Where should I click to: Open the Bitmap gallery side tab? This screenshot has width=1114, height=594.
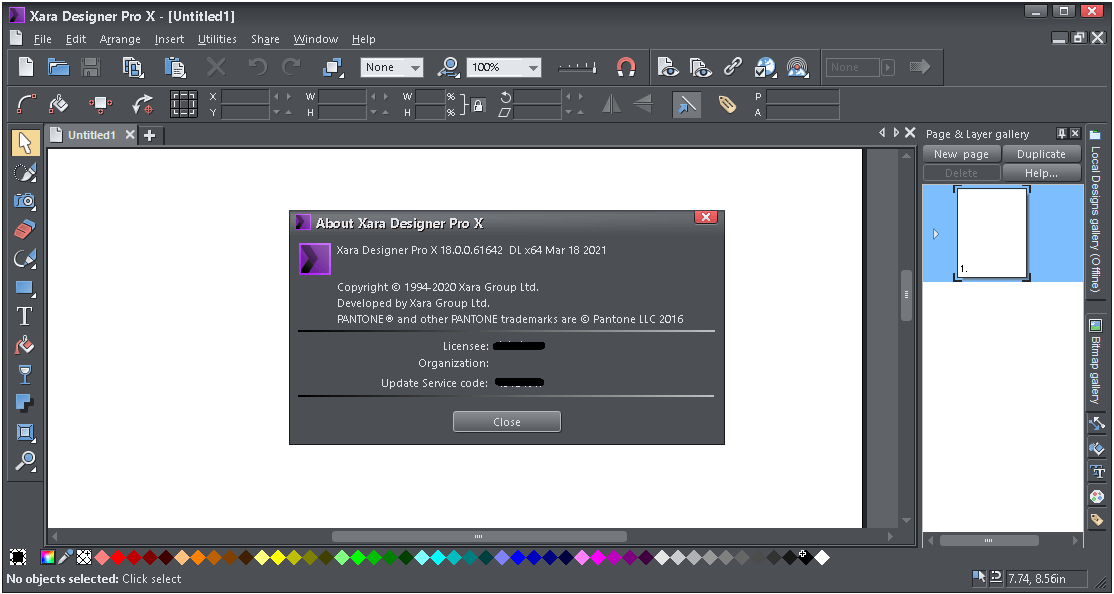(x=1095, y=361)
